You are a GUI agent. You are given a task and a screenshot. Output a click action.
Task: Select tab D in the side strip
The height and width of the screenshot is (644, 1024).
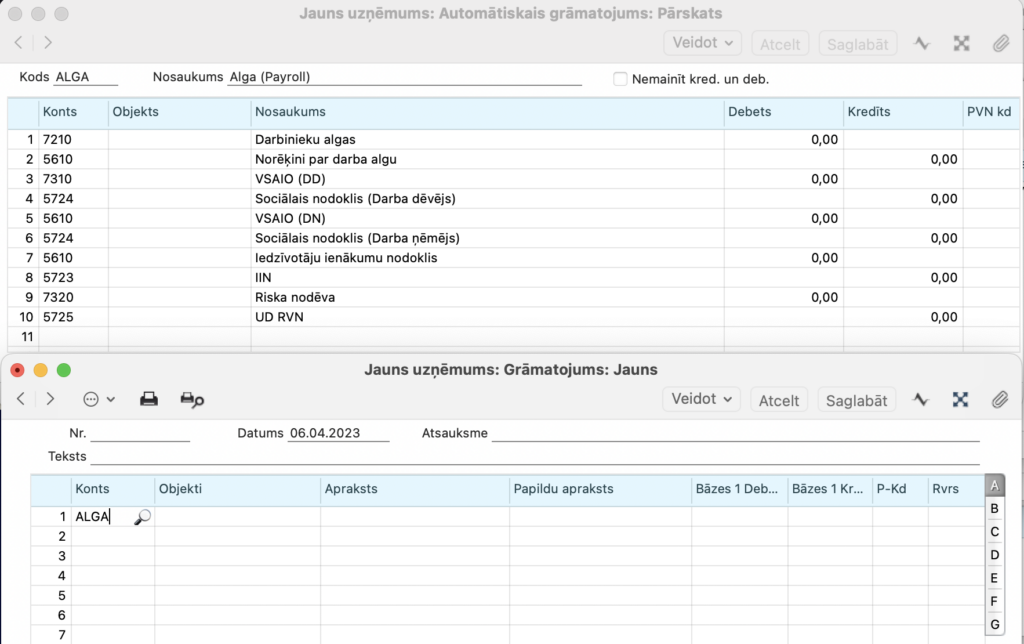tap(994, 554)
